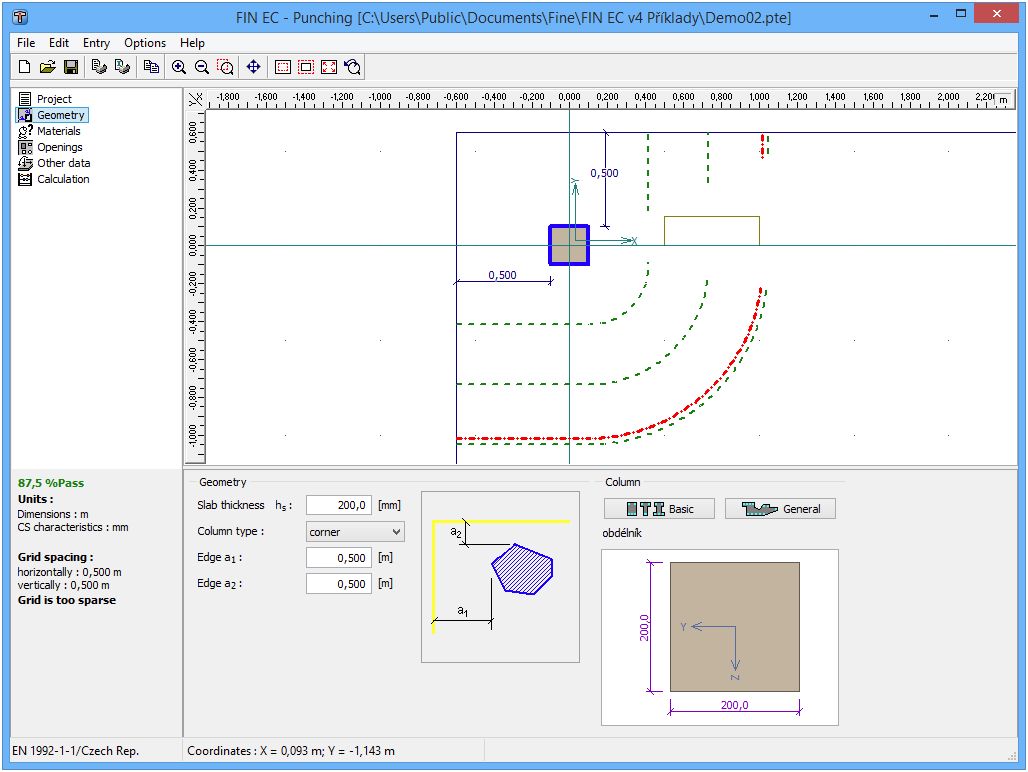The width and height of the screenshot is (1028, 772).
Task: Create a new file with the blank page icon
Action: pos(24,67)
